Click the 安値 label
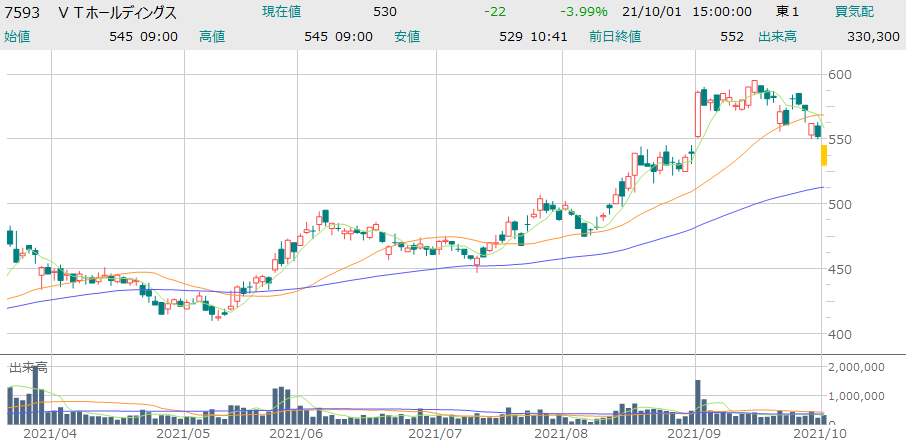This screenshot has width=906, height=445. coord(407,36)
